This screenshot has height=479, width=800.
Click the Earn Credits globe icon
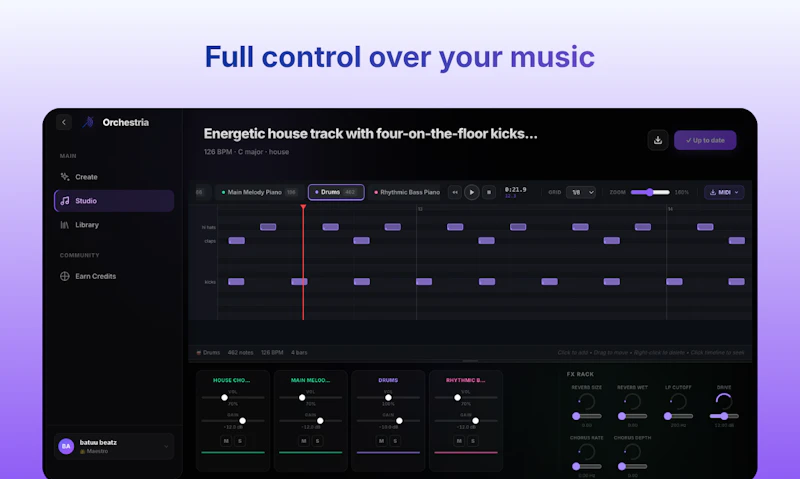[x=65, y=276]
